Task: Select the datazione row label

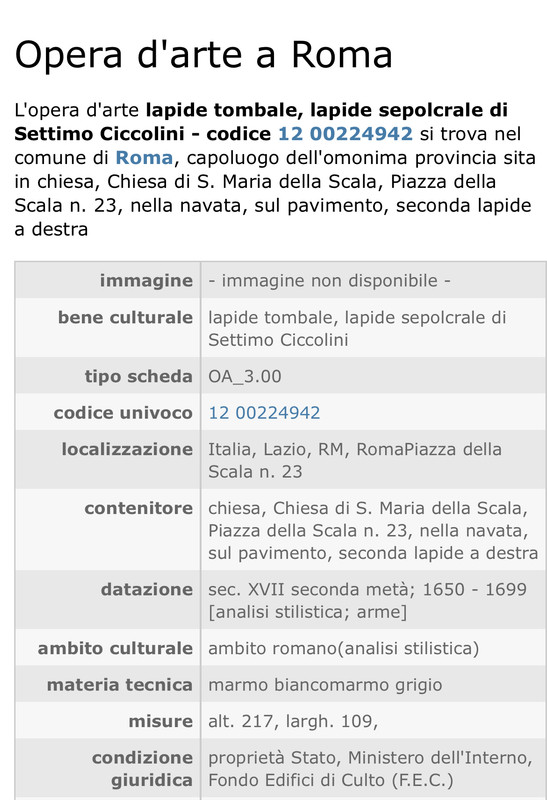Action: 146,589
